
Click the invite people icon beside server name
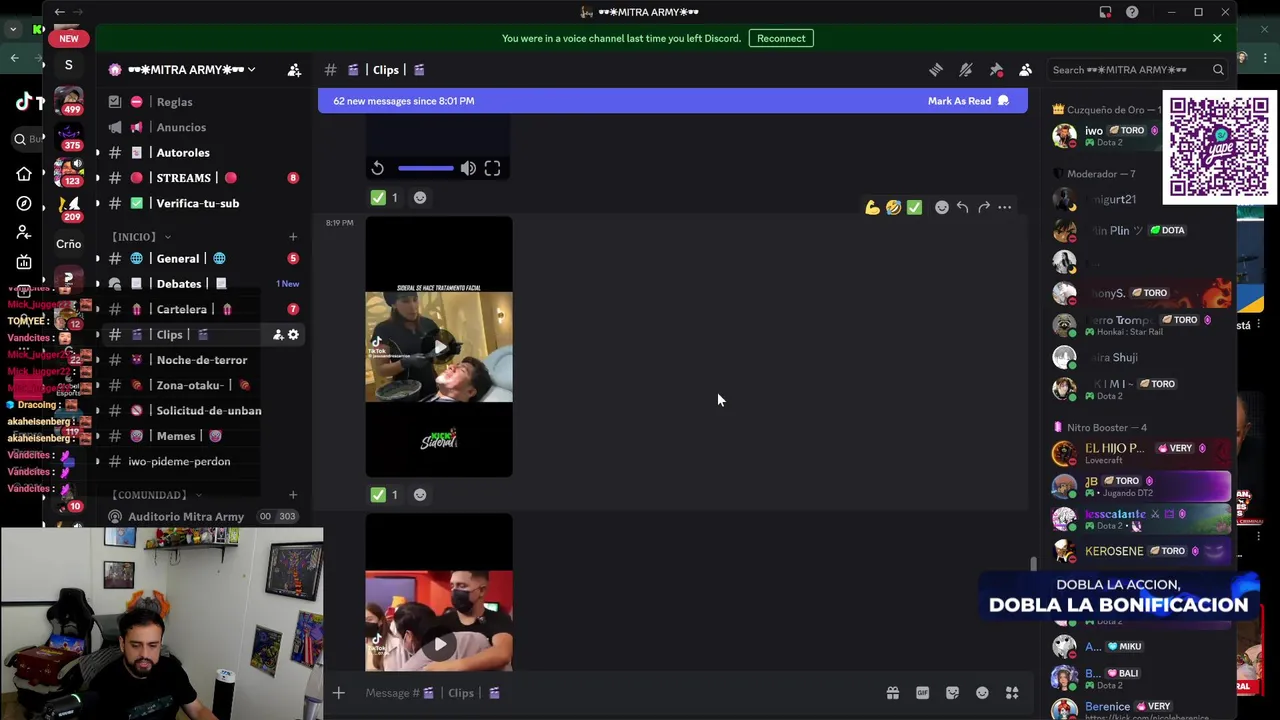point(294,70)
